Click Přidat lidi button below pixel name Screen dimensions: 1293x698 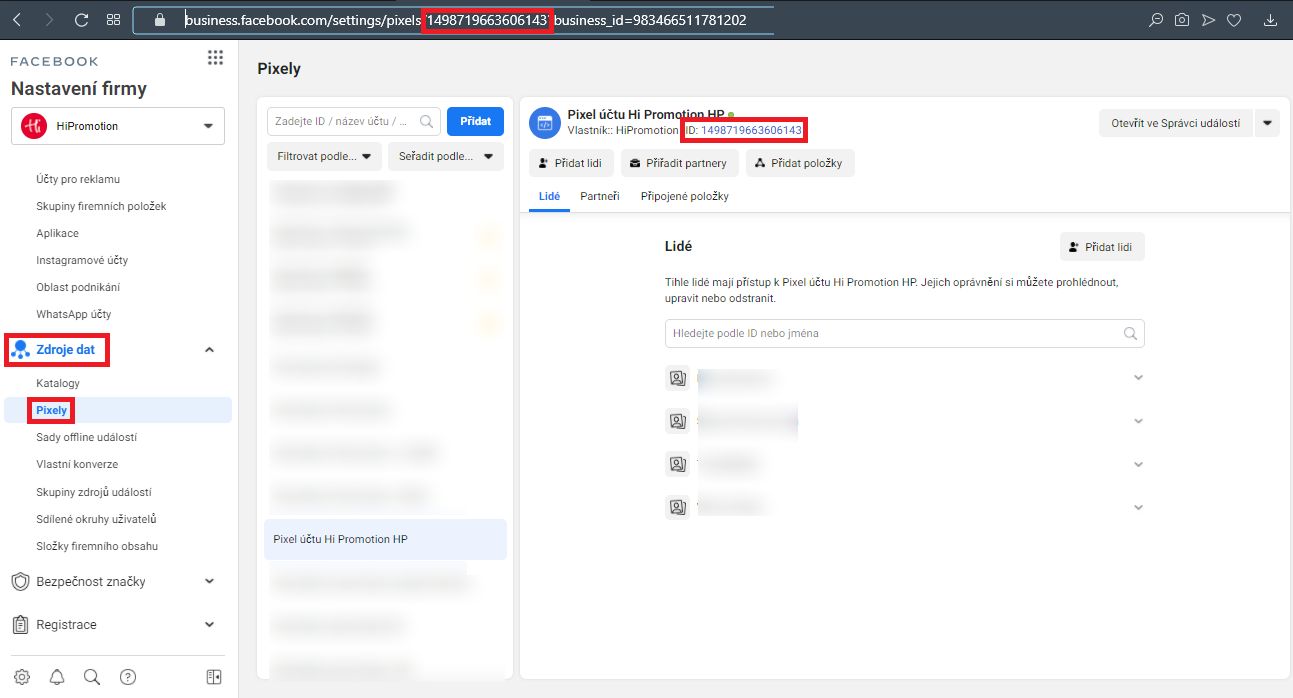(571, 163)
